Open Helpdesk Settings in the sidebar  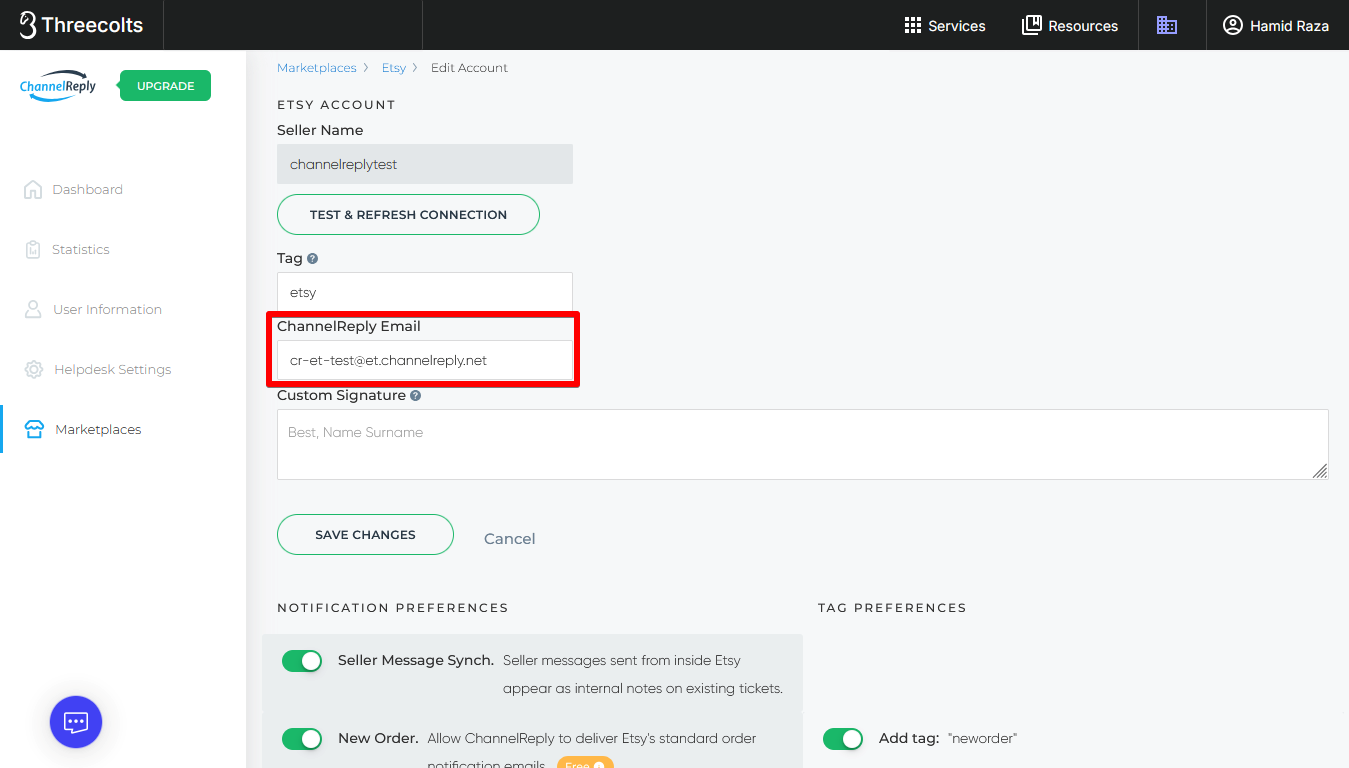[112, 369]
